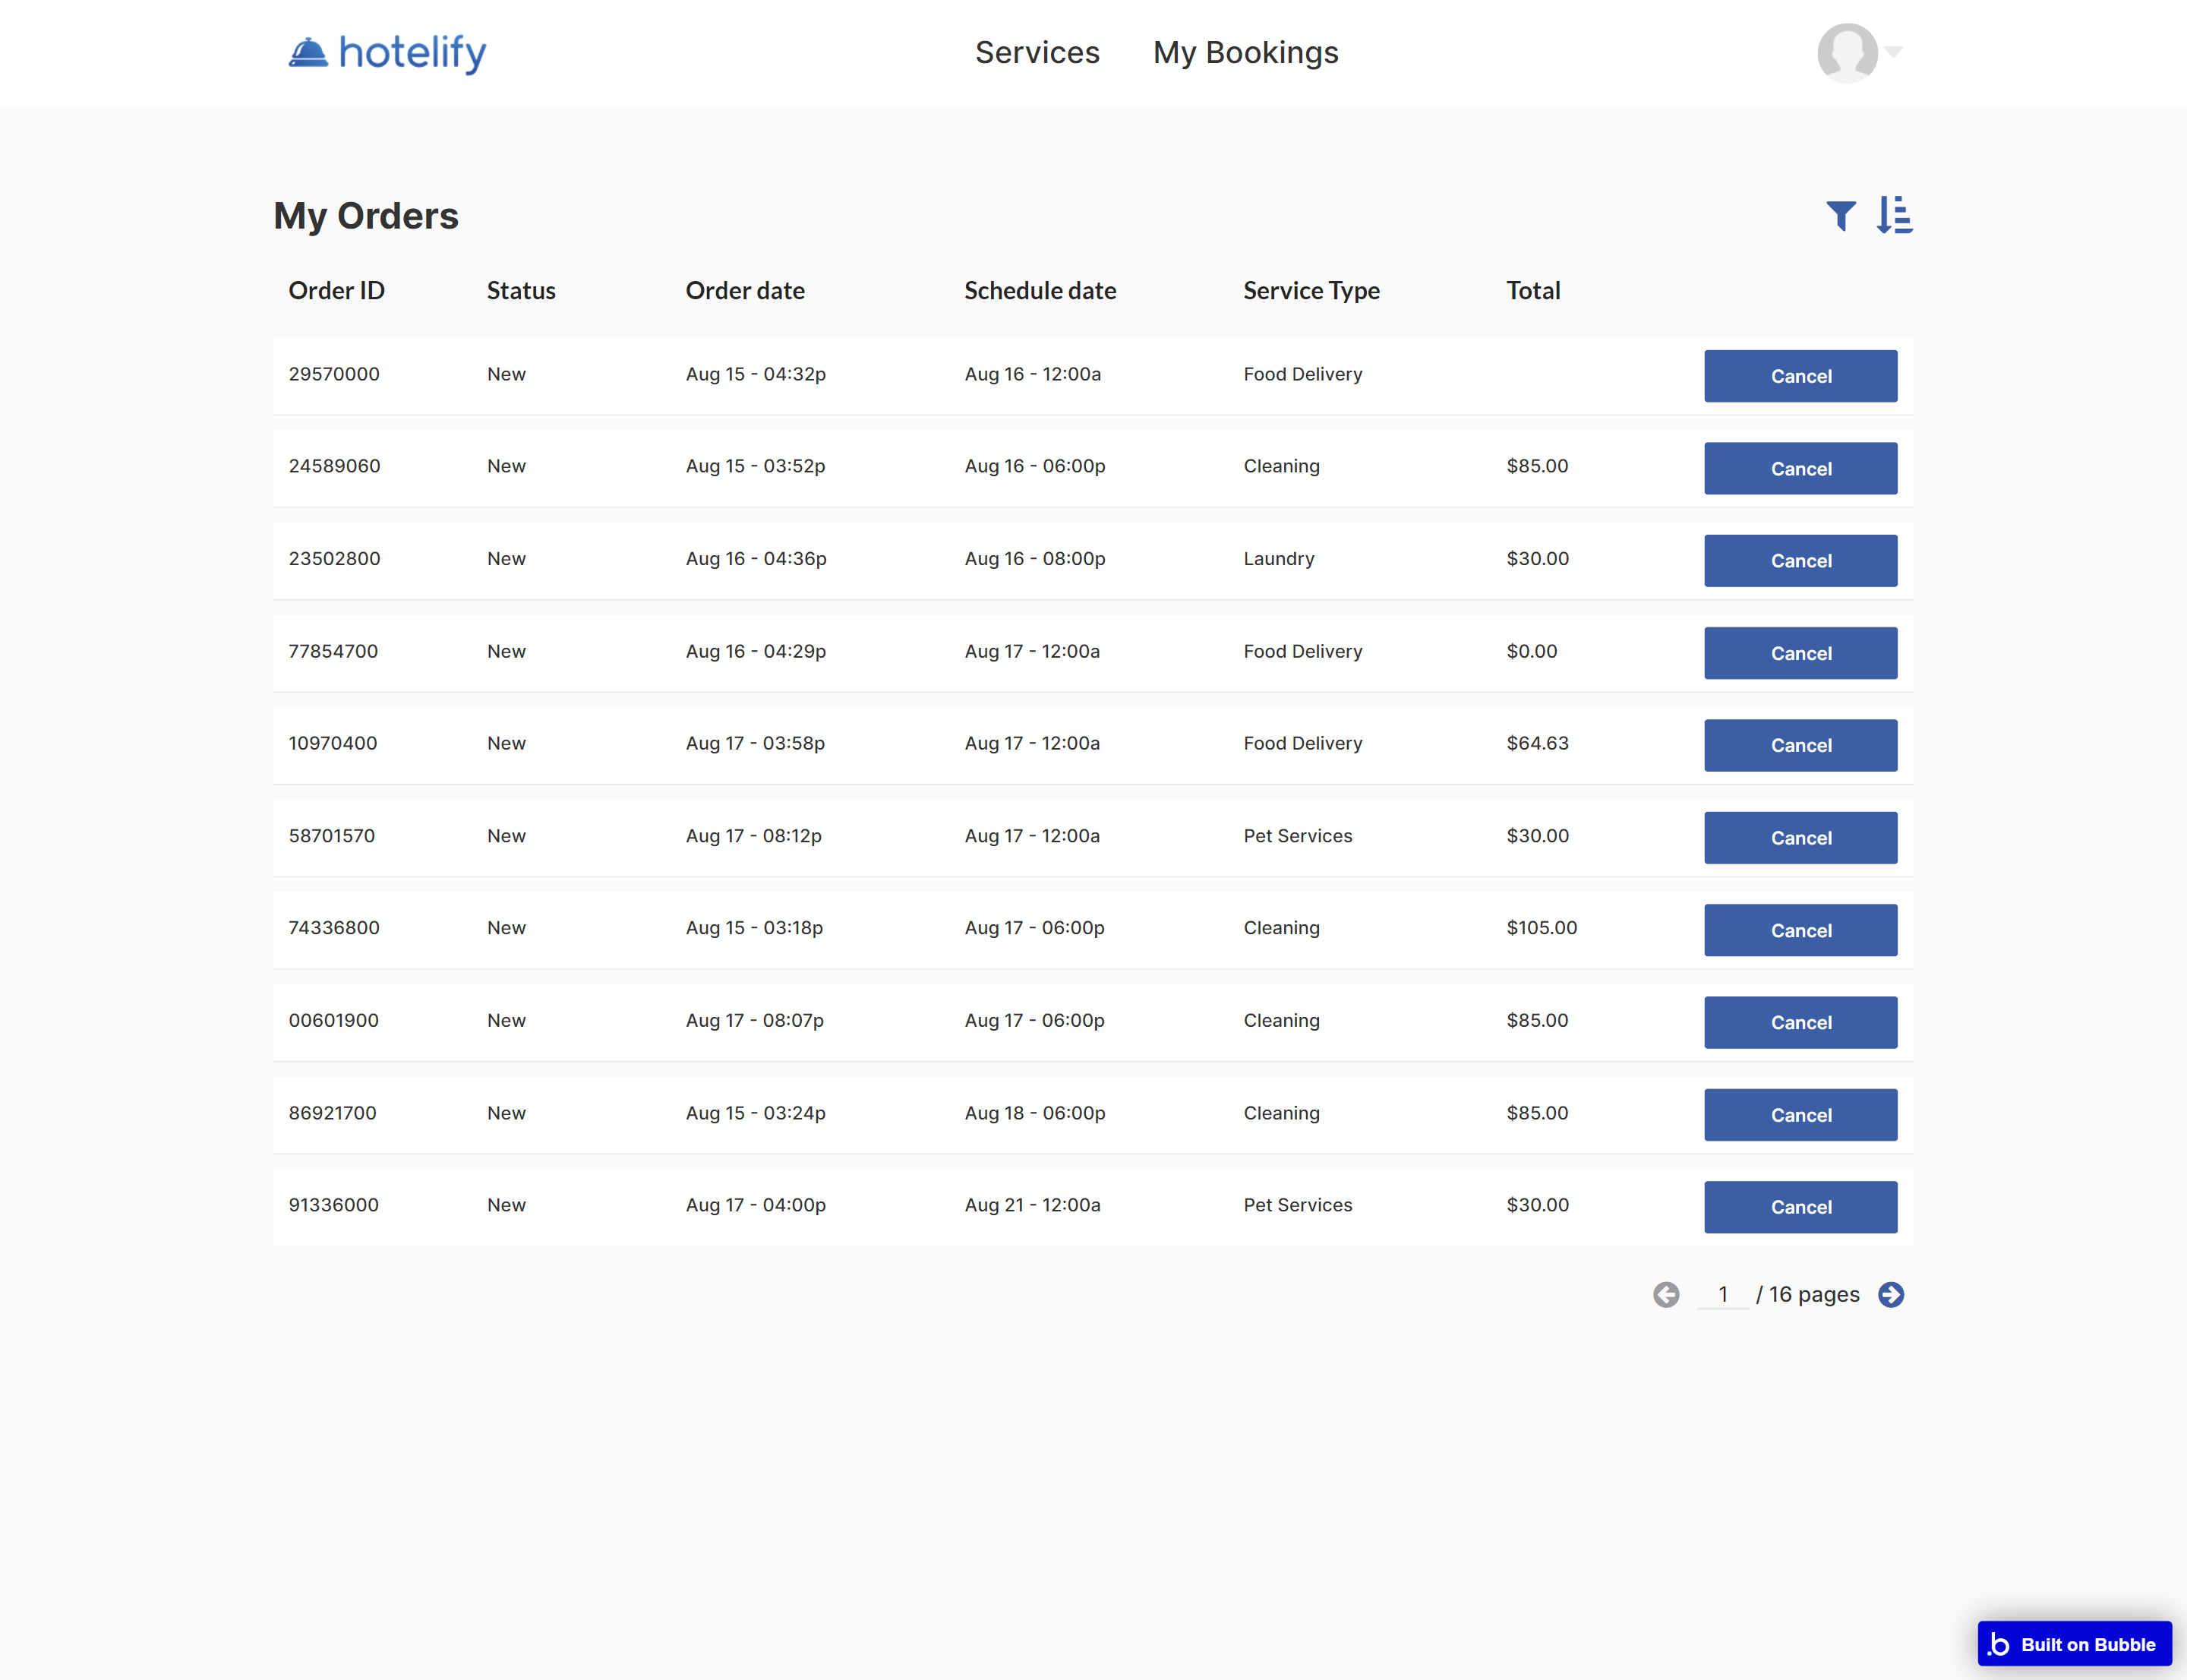The image size is (2187, 1680).
Task: Click schedule date Aug 16 - 08:00p
Action: pos(1034,559)
